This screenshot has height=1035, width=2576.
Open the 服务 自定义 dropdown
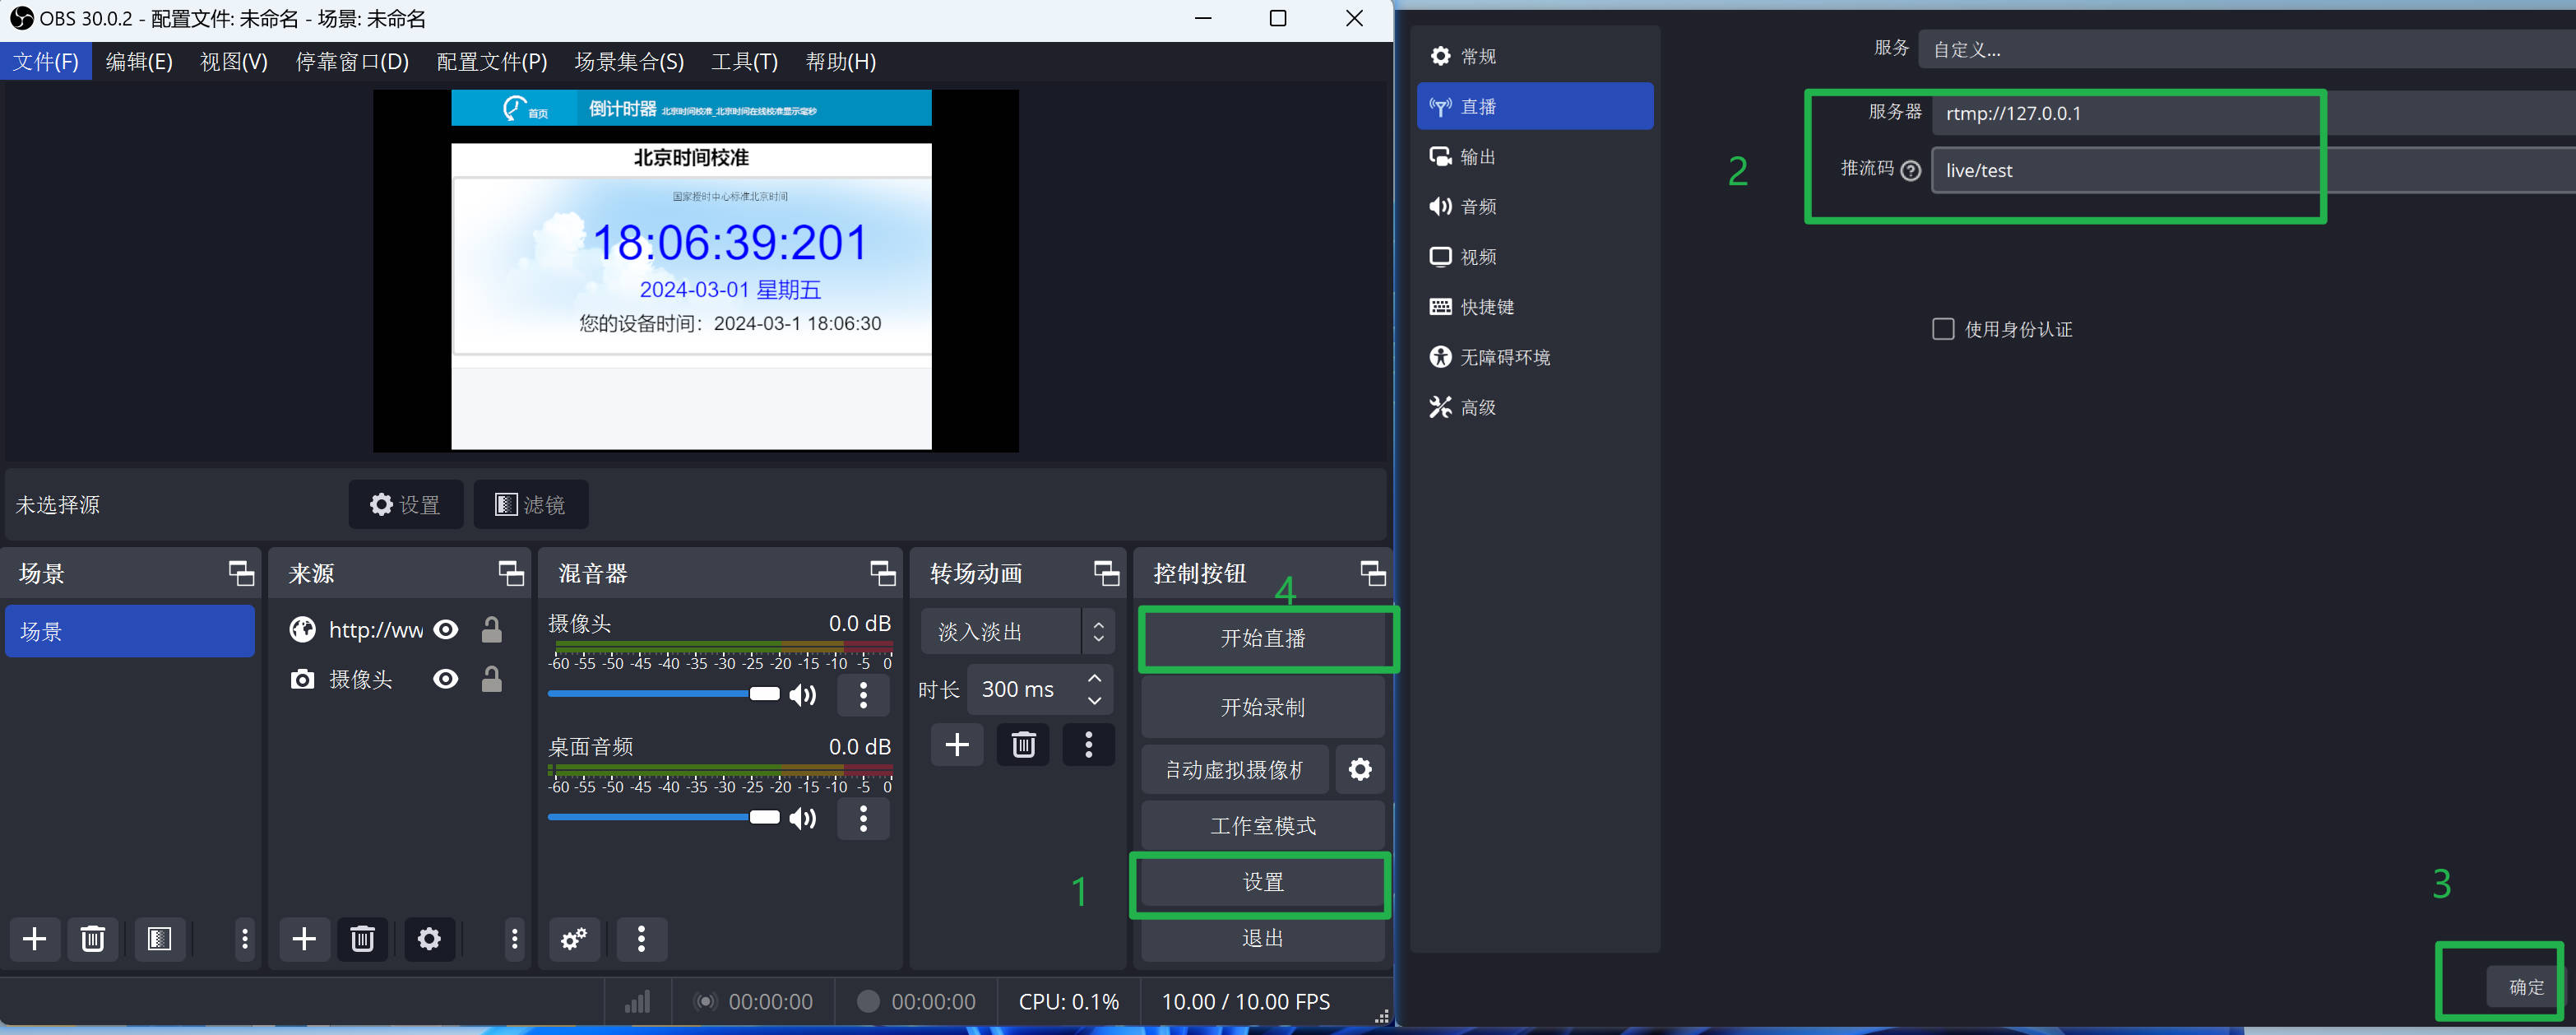(2246, 49)
